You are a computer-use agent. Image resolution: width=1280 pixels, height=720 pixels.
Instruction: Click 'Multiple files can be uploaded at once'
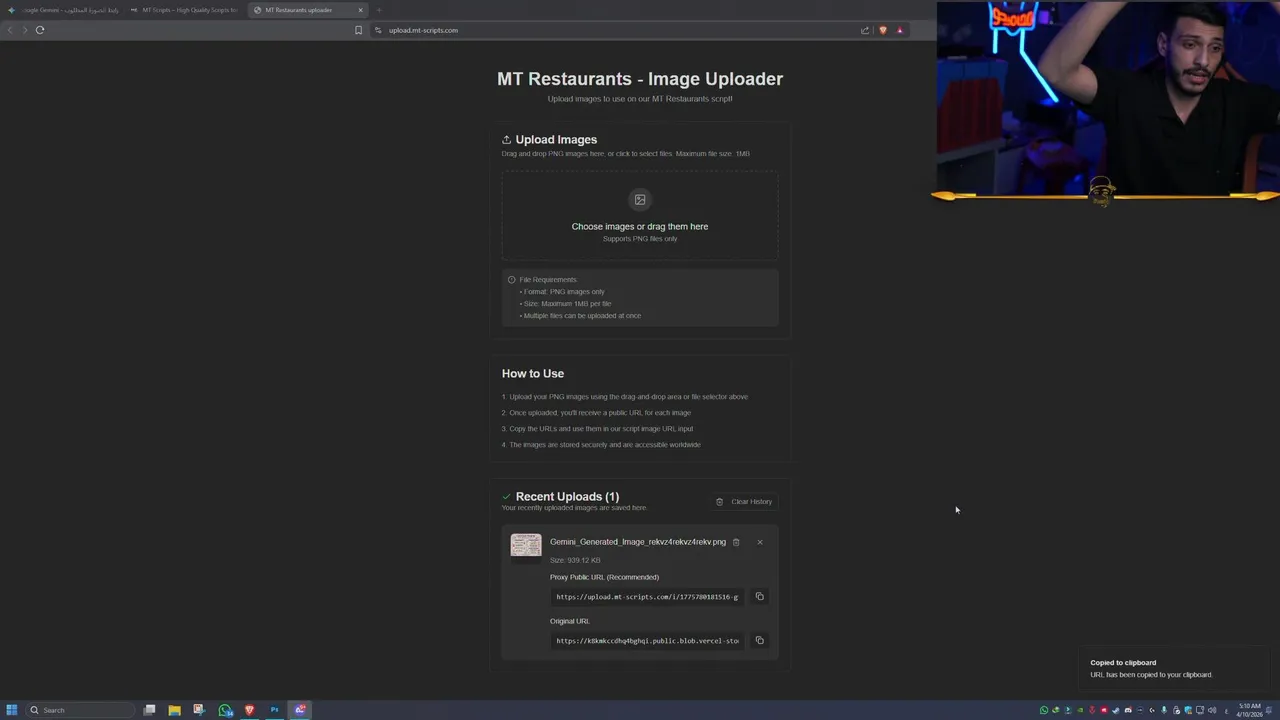[x=580, y=316]
